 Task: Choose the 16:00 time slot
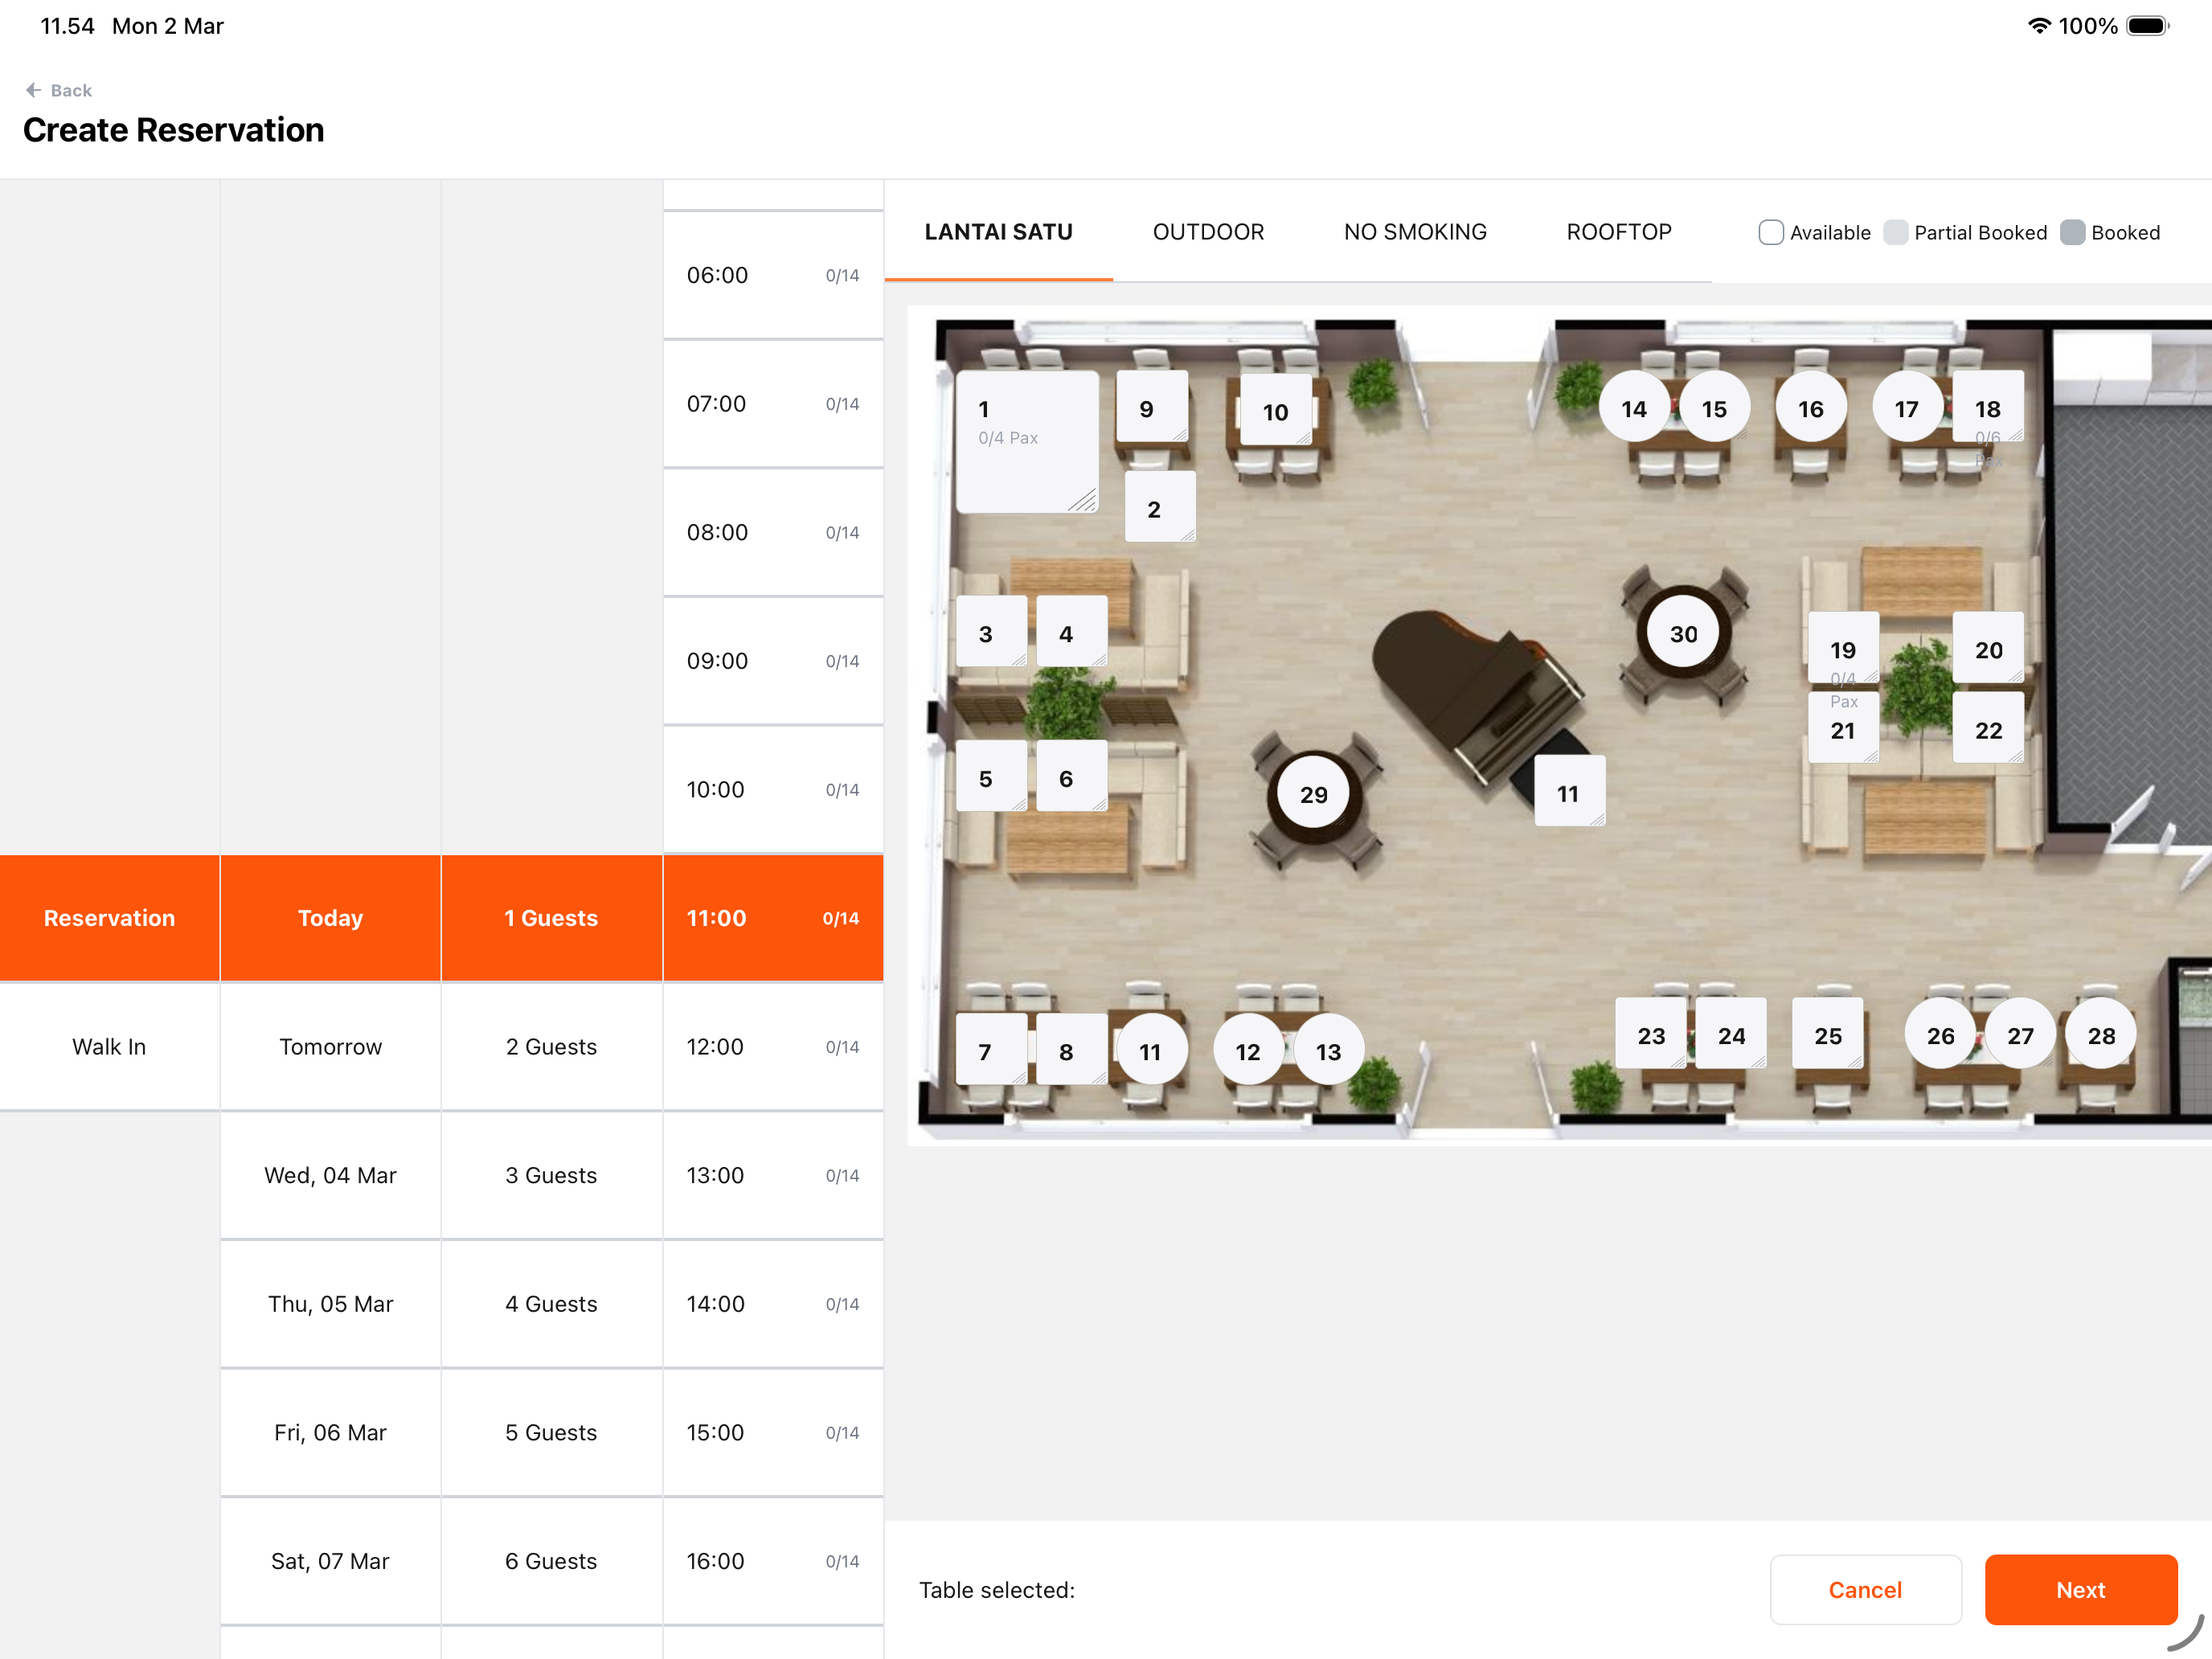click(773, 1560)
